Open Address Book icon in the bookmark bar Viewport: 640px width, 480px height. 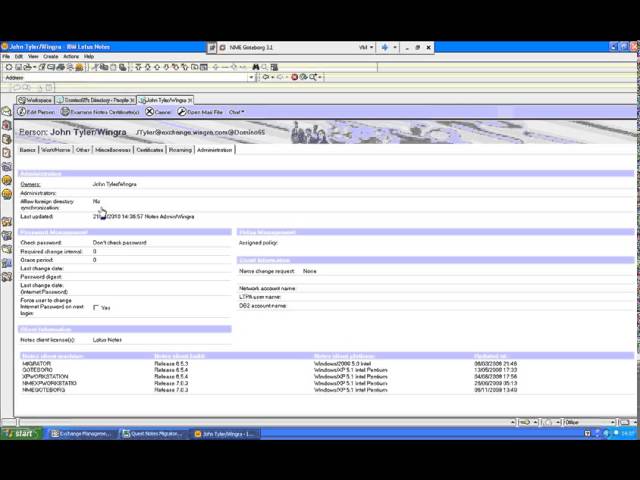[7, 139]
